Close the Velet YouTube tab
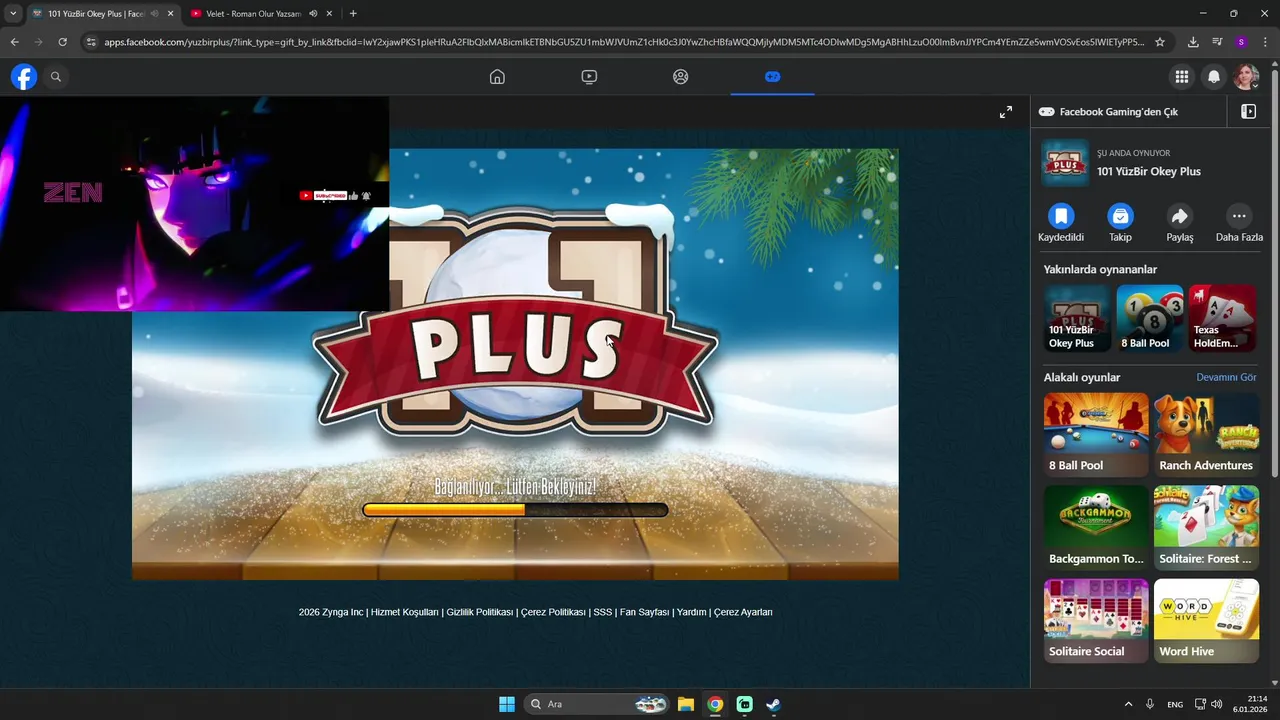The height and width of the screenshot is (720, 1280). [x=330, y=14]
